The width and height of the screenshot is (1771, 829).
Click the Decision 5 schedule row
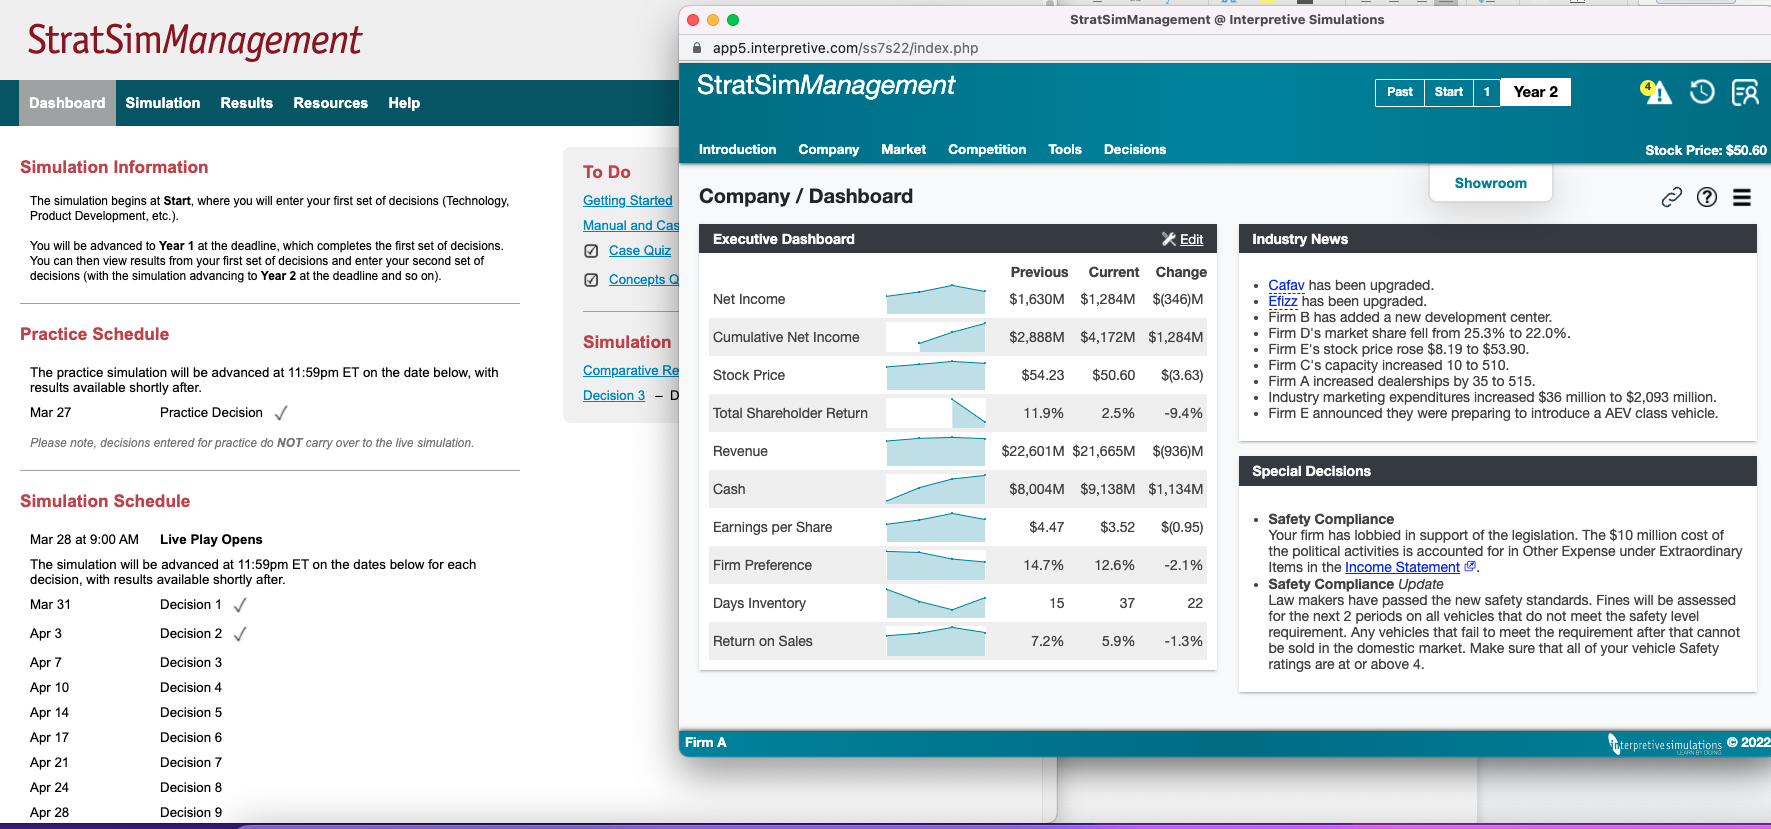coord(126,712)
